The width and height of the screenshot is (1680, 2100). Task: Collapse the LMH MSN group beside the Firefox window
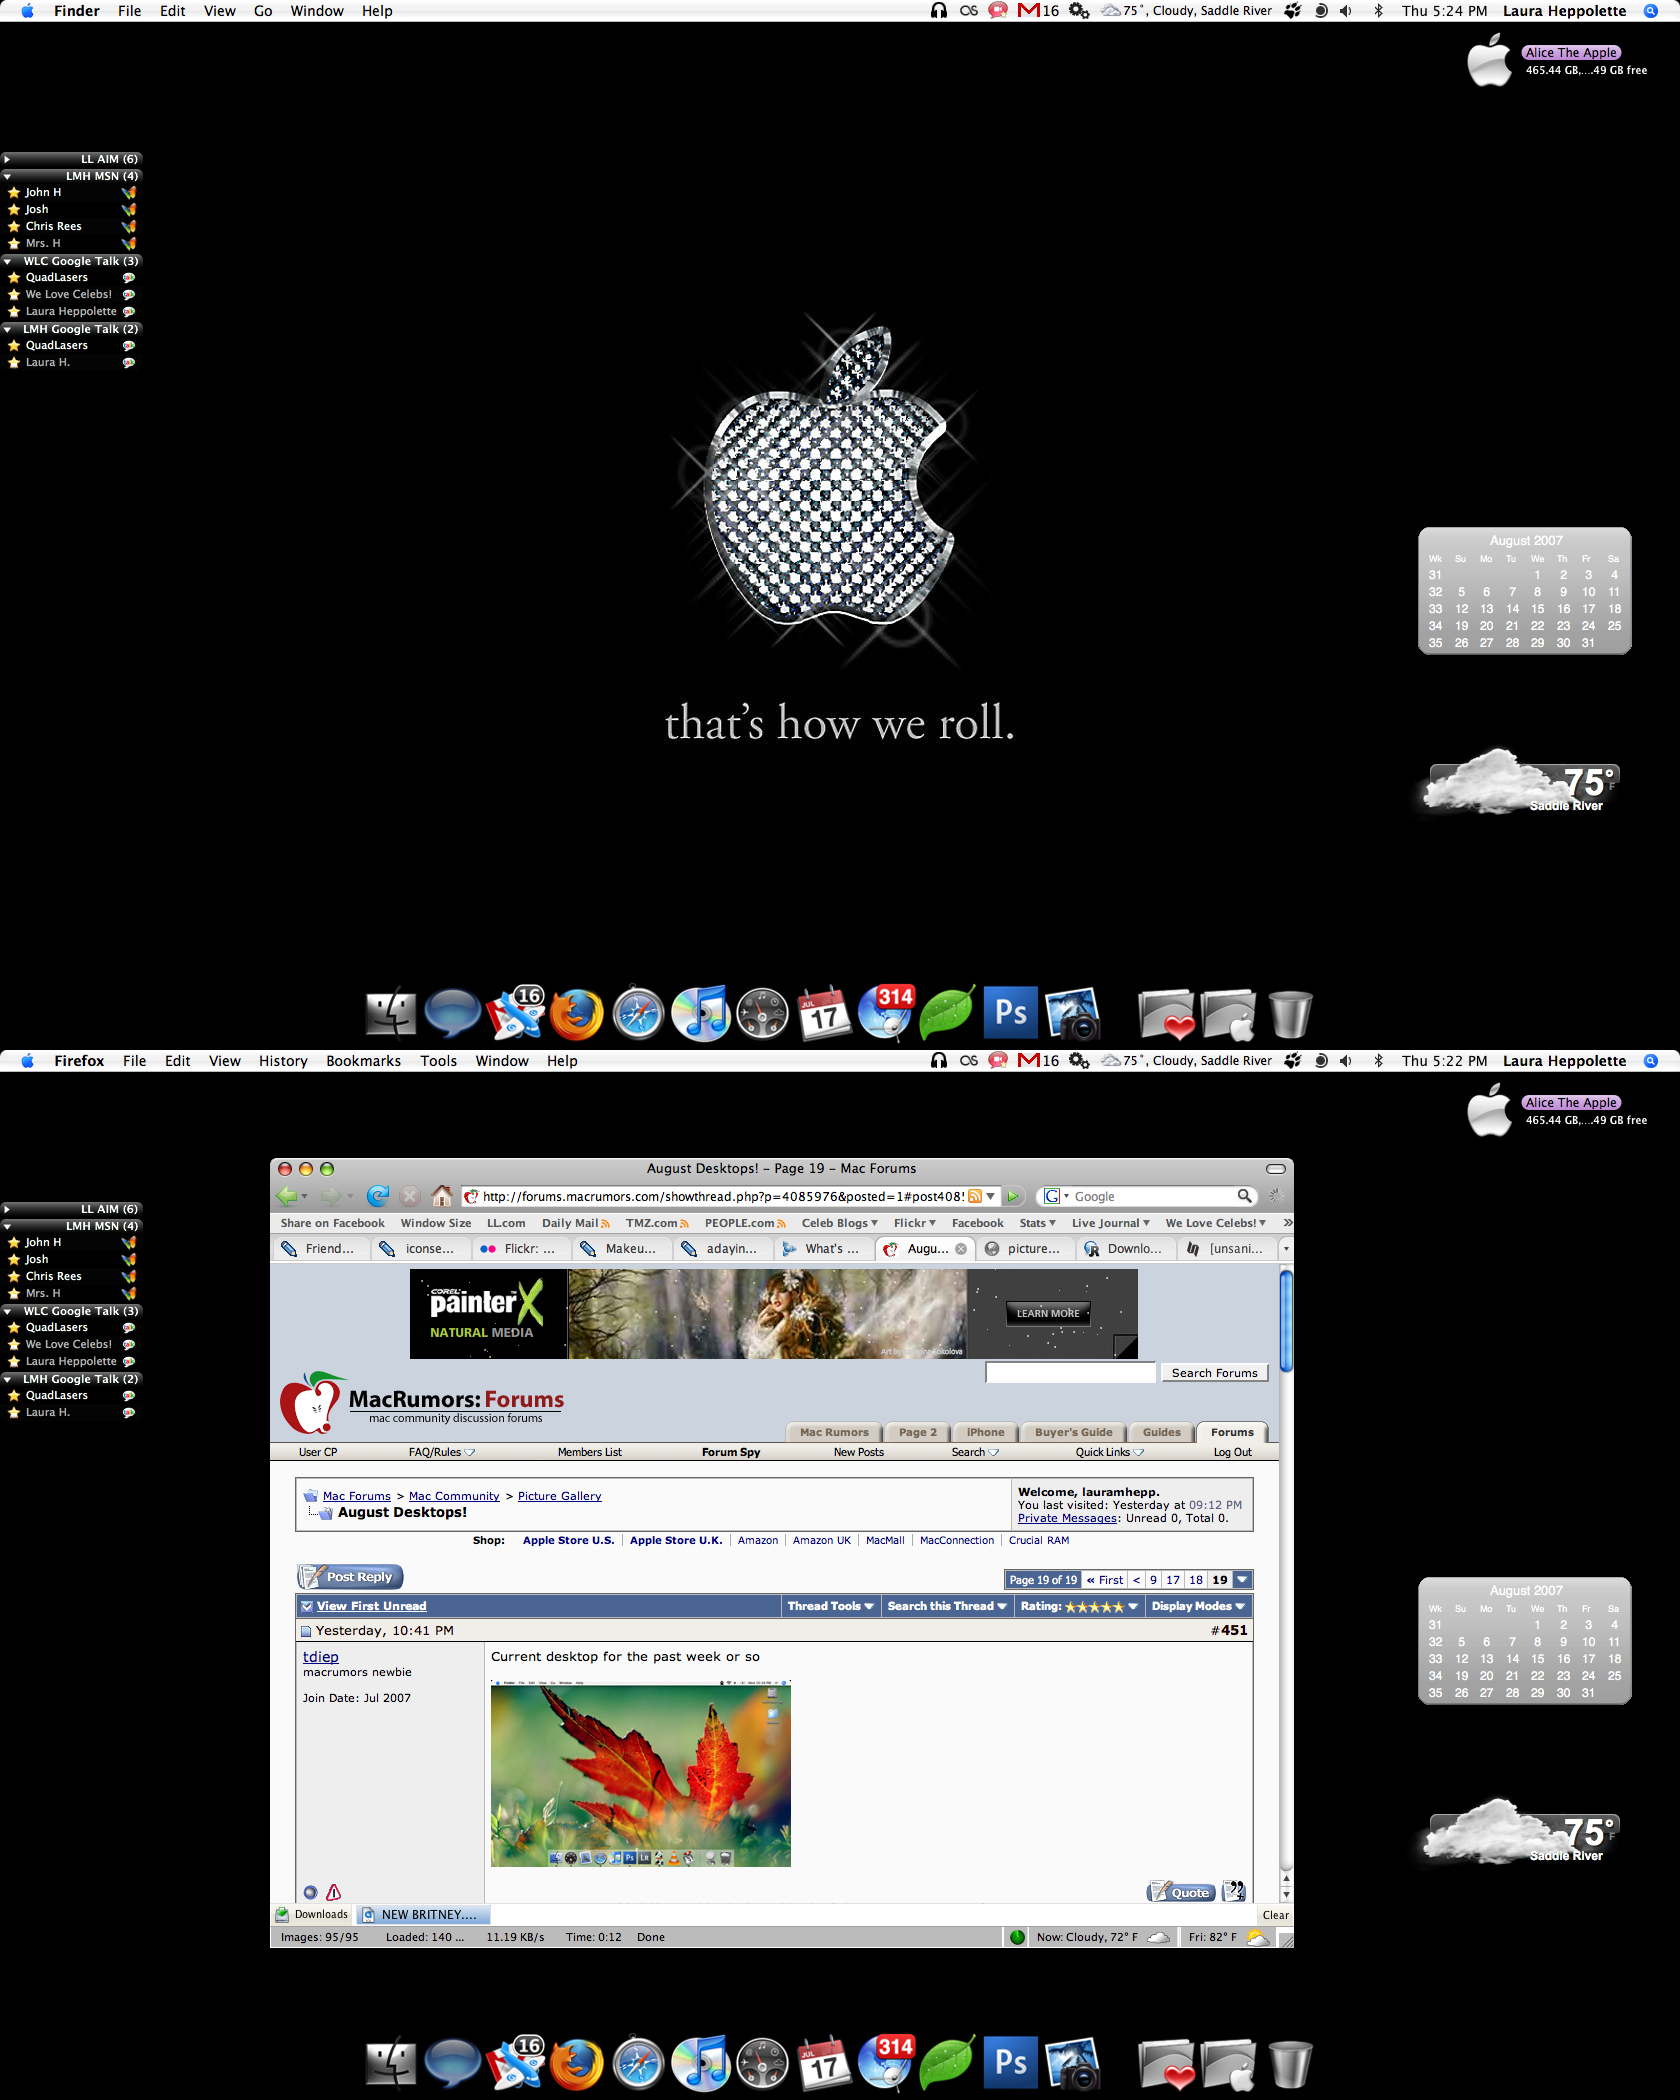click(x=7, y=1225)
